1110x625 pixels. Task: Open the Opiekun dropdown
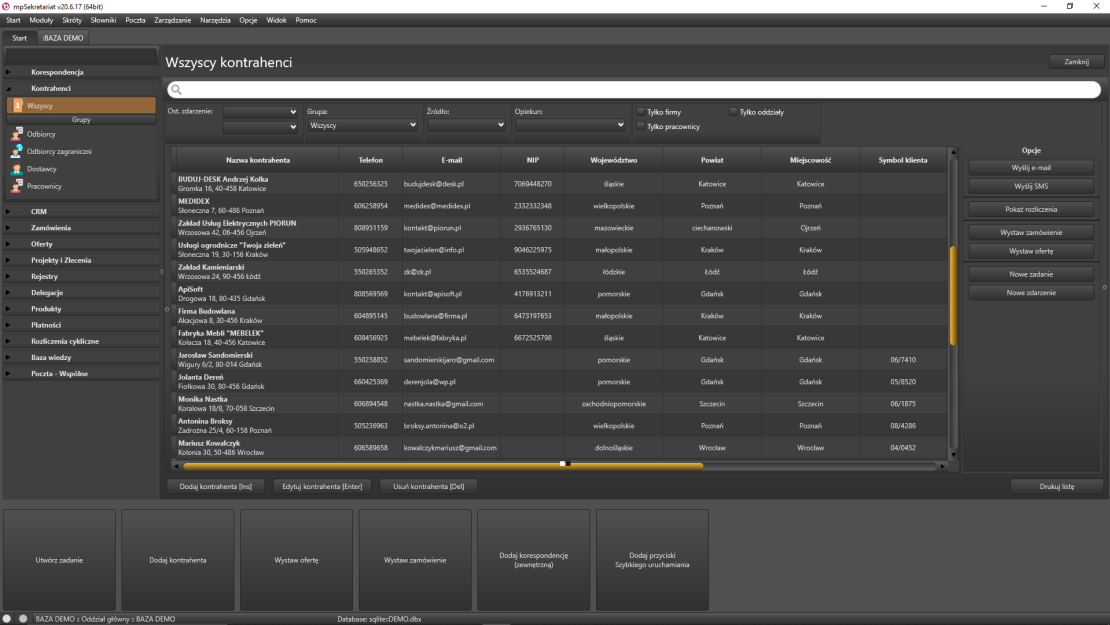click(571, 125)
